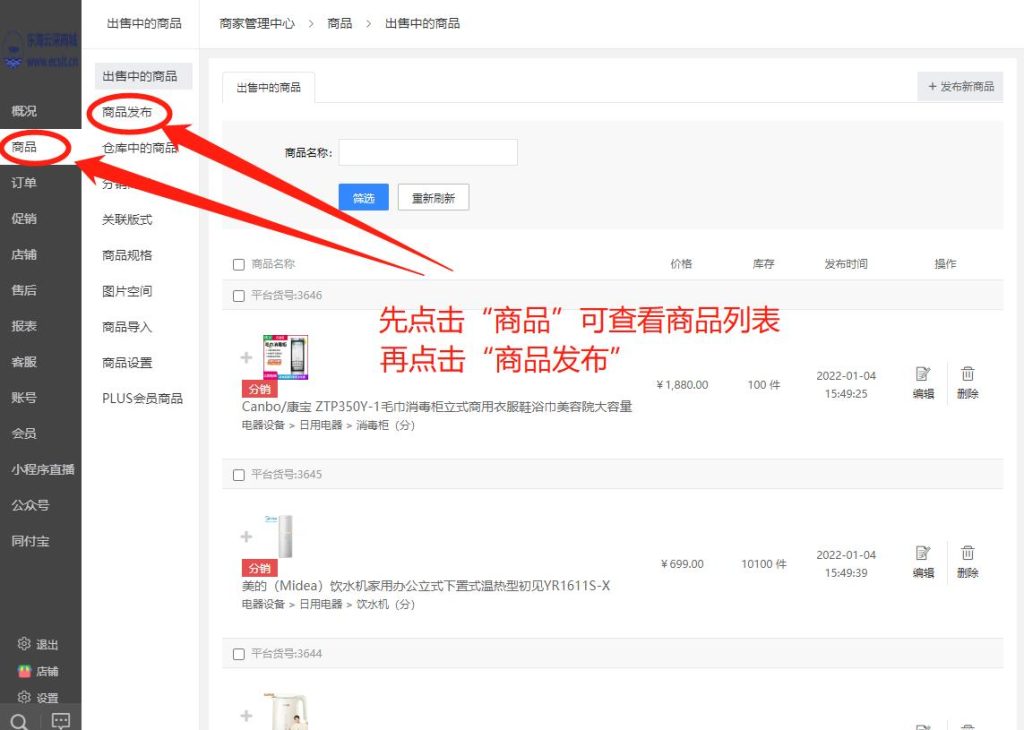Open the chat message bubble icon
This screenshot has width=1024, height=730.
[60, 718]
